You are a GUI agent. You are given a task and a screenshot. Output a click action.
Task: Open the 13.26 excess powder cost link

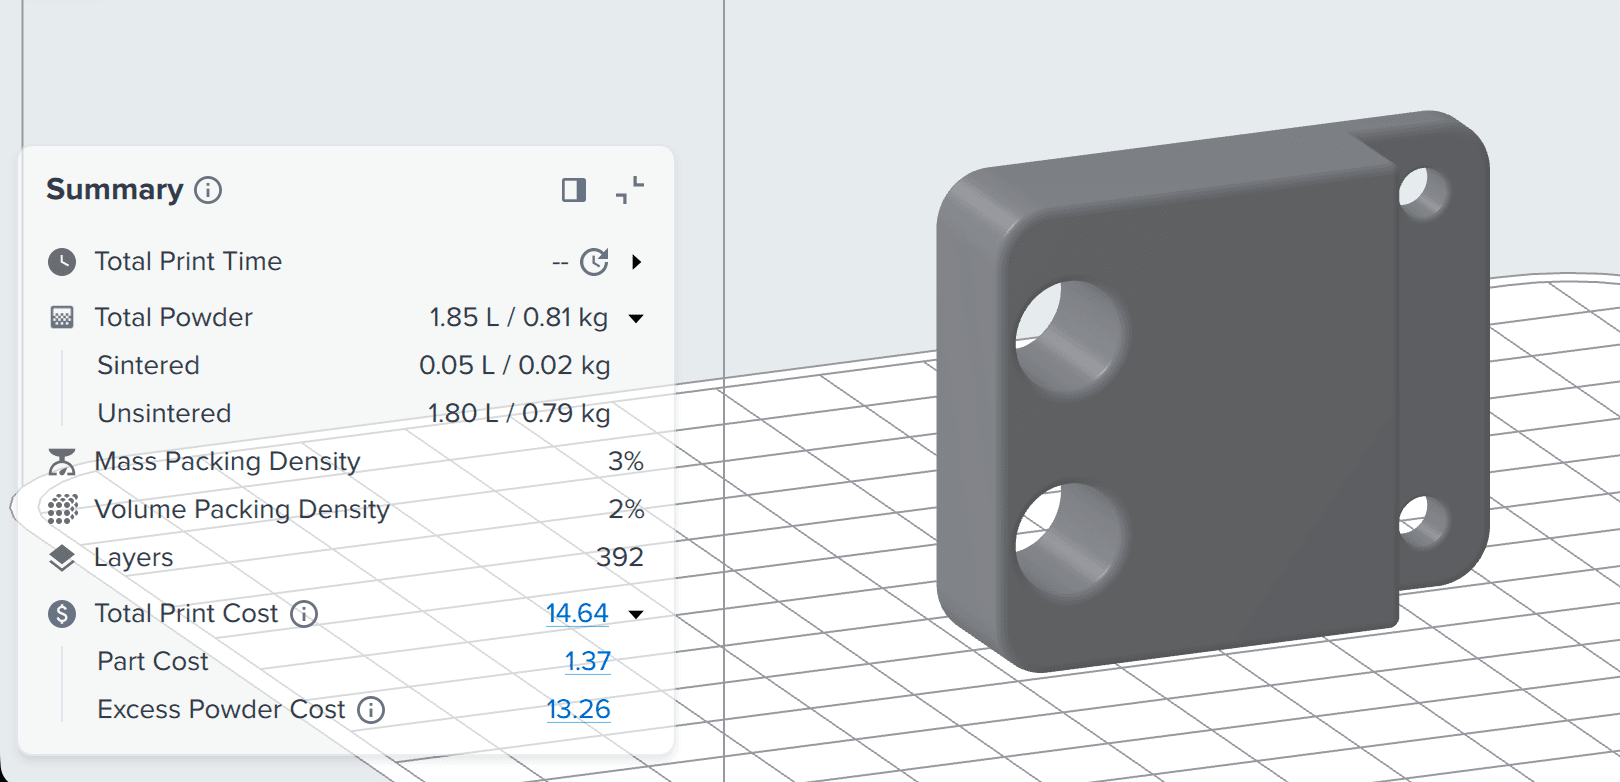pyautogui.click(x=578, y=709)
